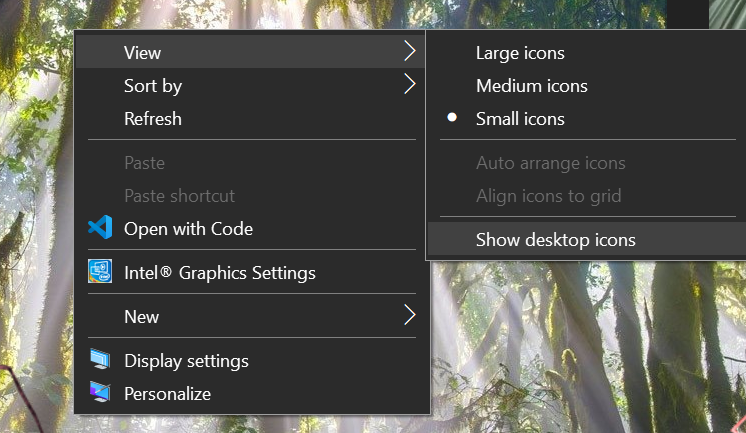This screenshot has height=433, width=746.
Task: Select the Paste shortcut entry
Action: click(x=179, y=196)
